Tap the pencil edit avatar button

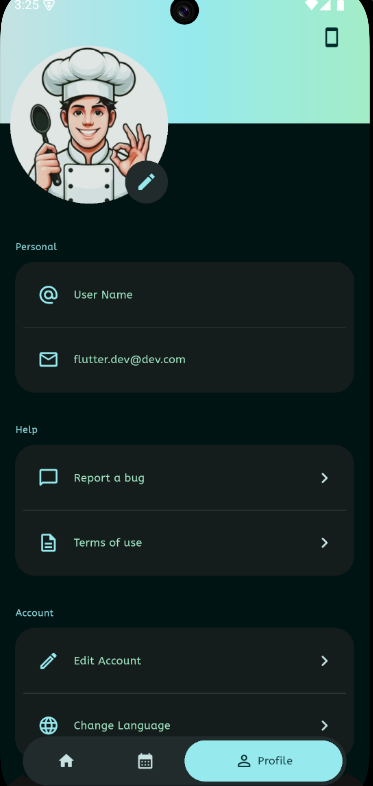146,182
